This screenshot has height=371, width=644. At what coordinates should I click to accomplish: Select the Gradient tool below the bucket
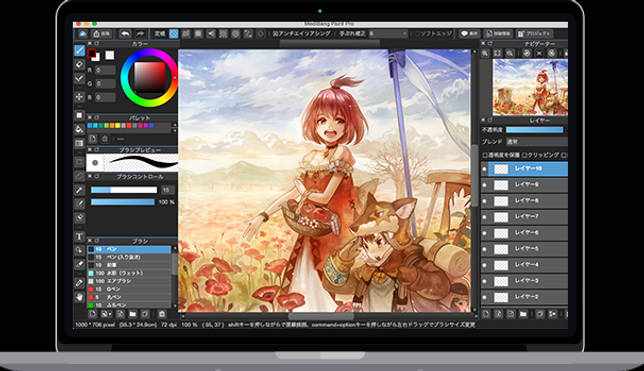pos(80,143)
